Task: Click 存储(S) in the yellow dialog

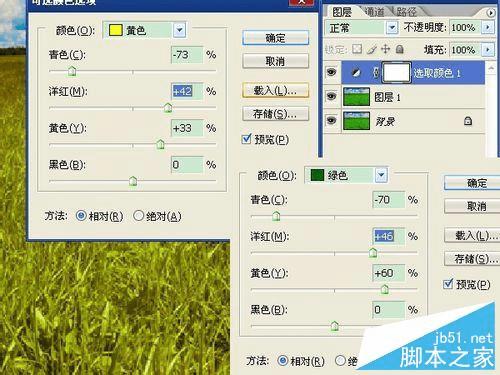Action: coord(275,114)
